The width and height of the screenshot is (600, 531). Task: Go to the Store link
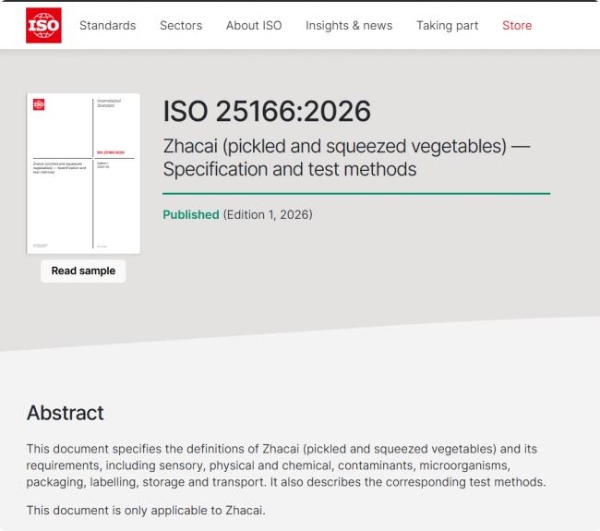517,26
